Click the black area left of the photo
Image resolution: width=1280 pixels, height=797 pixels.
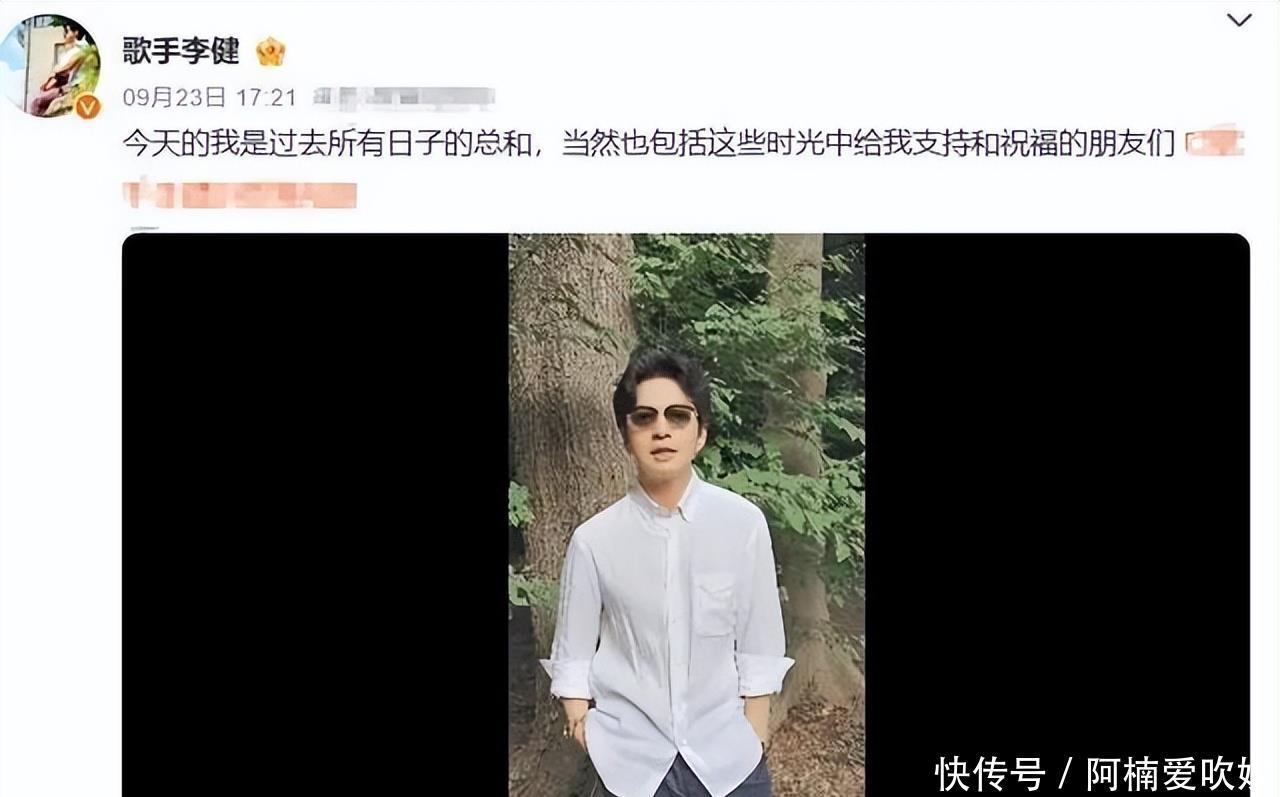[315, 515]
